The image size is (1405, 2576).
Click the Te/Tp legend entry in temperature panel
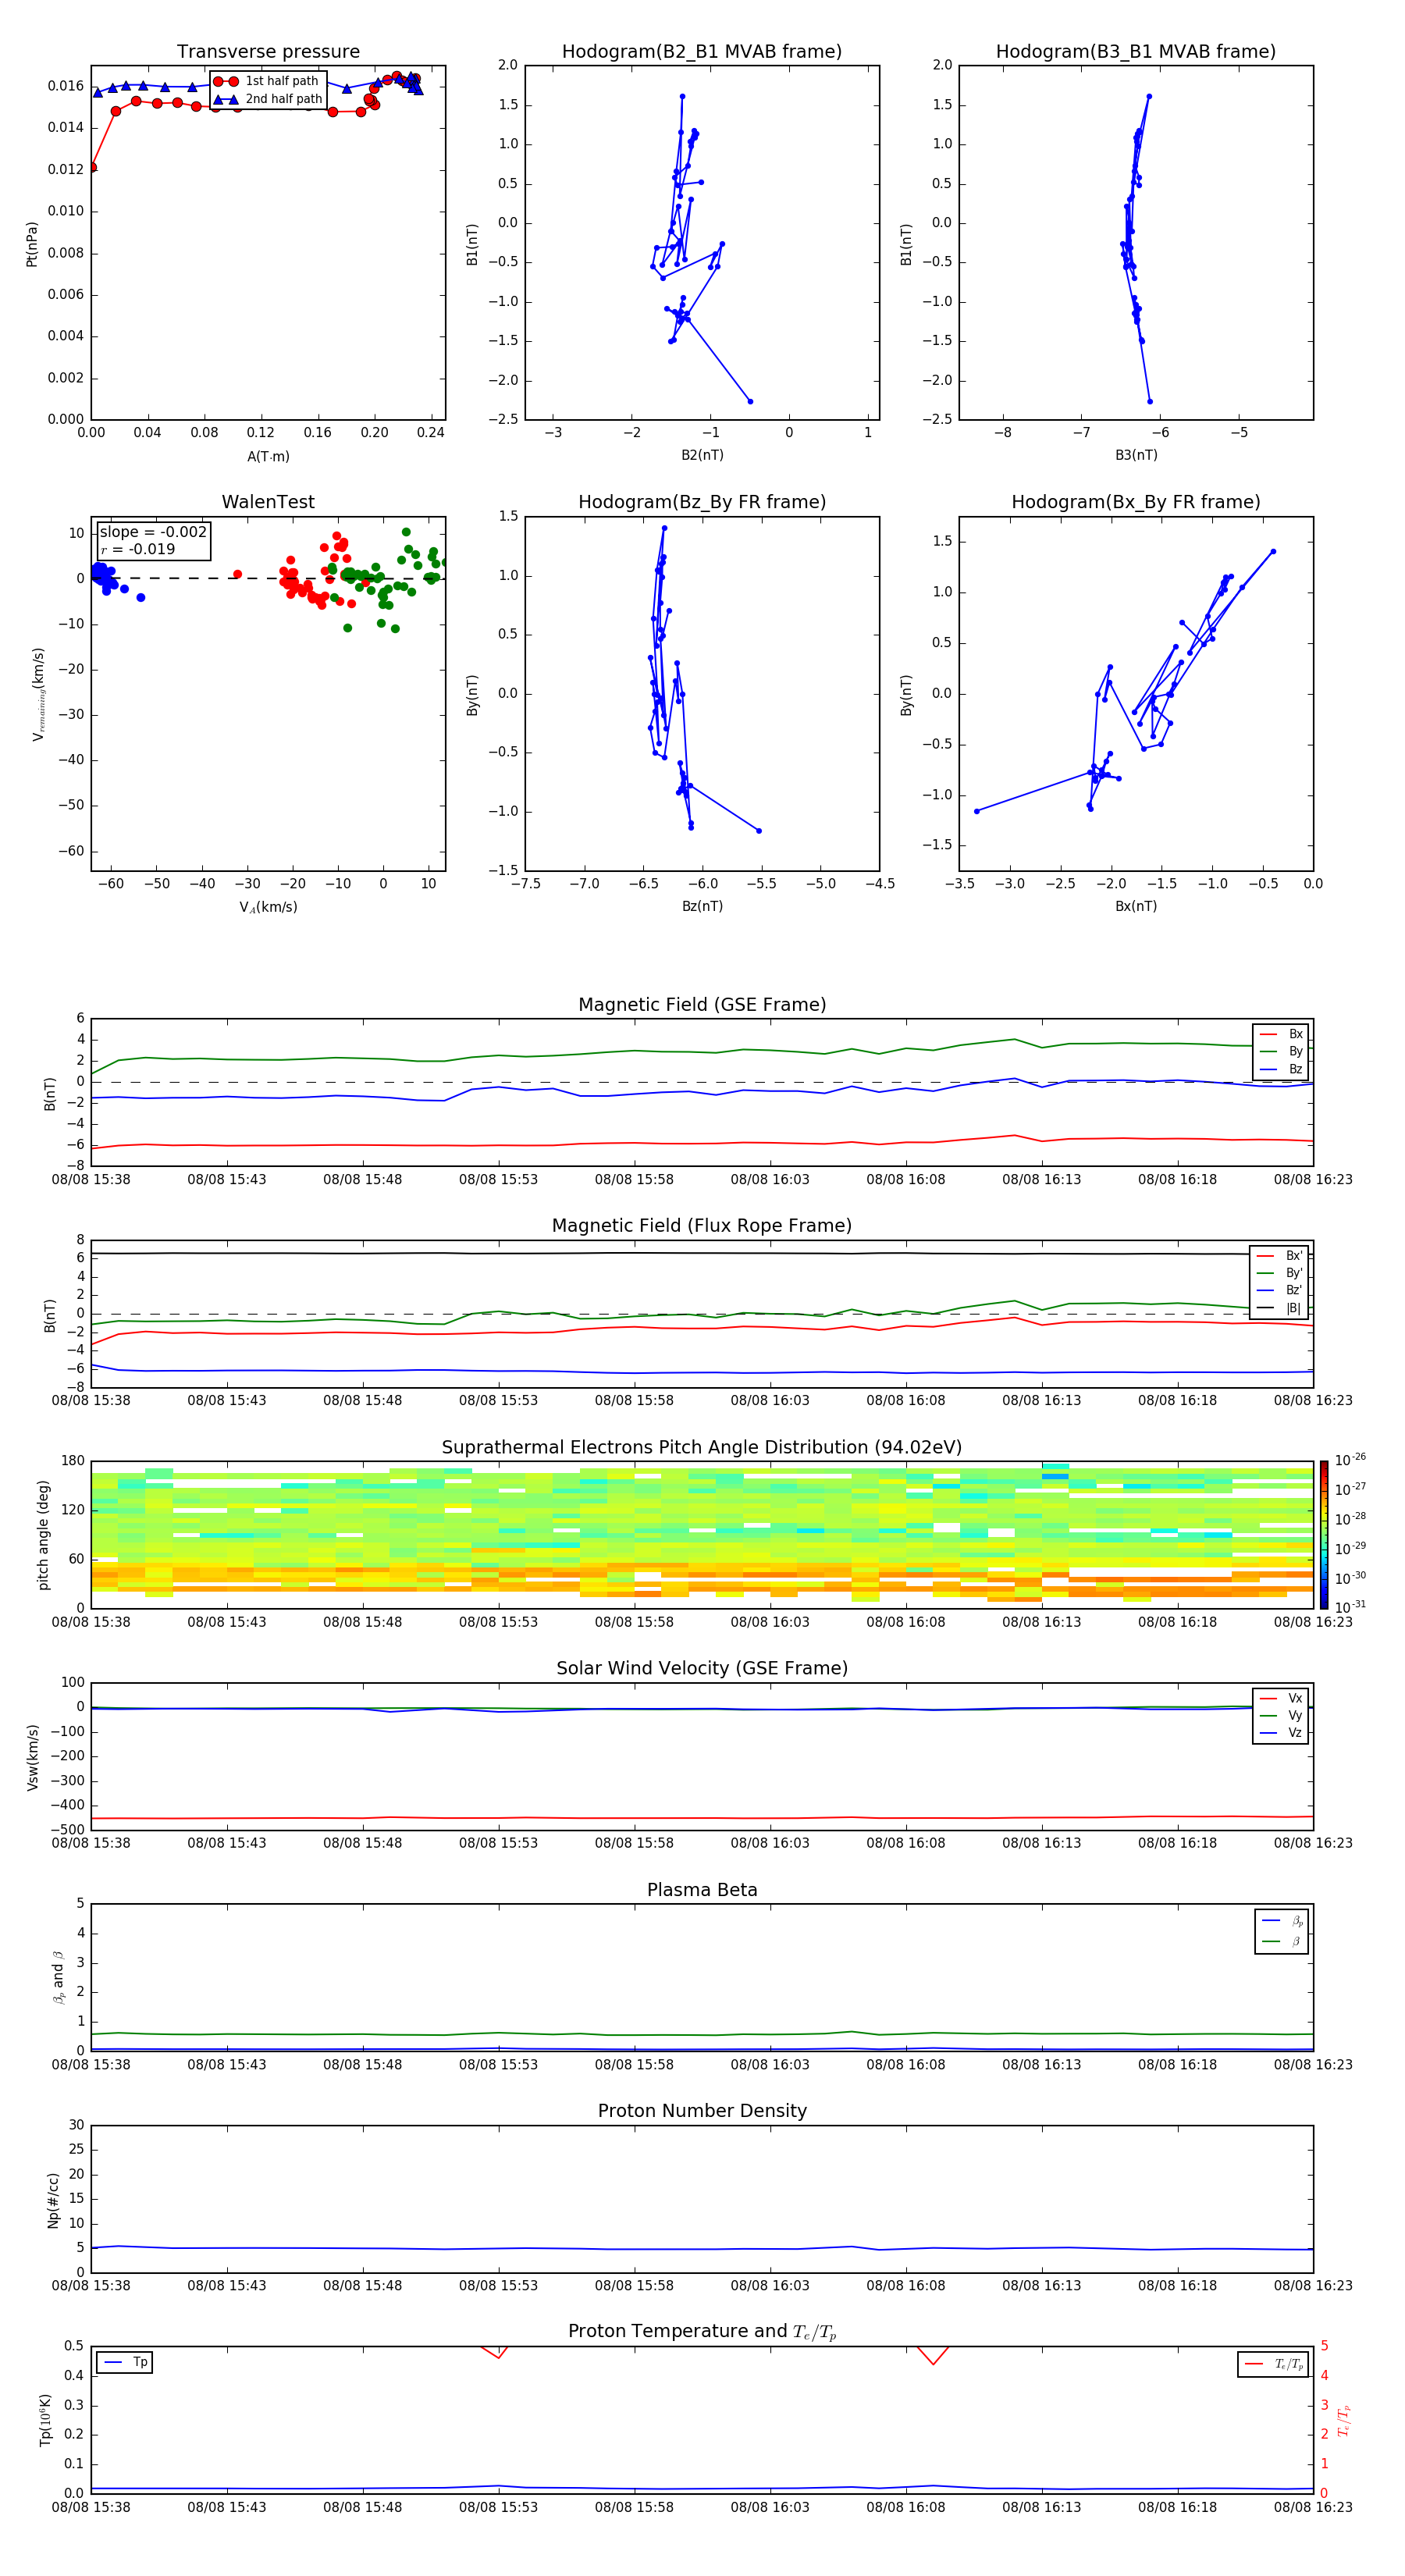1273,2365
